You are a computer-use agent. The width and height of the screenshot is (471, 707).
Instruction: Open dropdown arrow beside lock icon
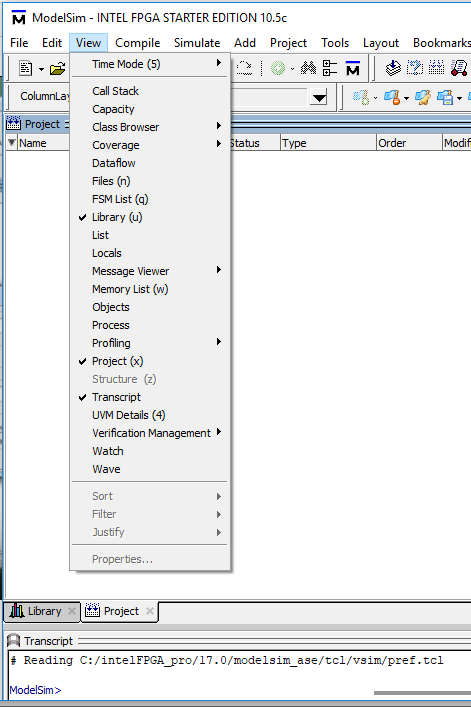(x=406, y=98)
